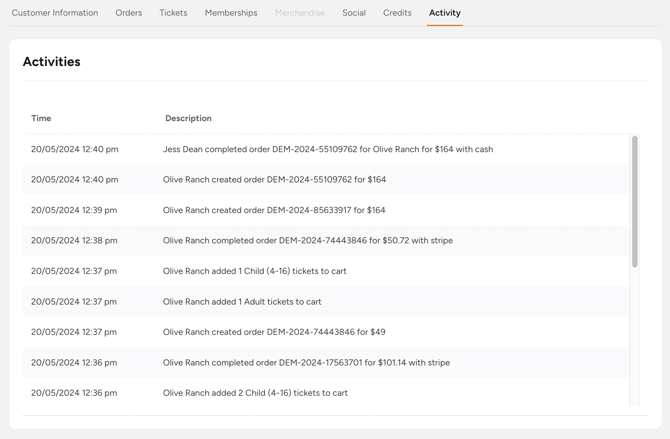The width and height of the screenshot is (670, 439).
Task: Click the Activities list scrollbar thumb
Action: click(635, 201)
